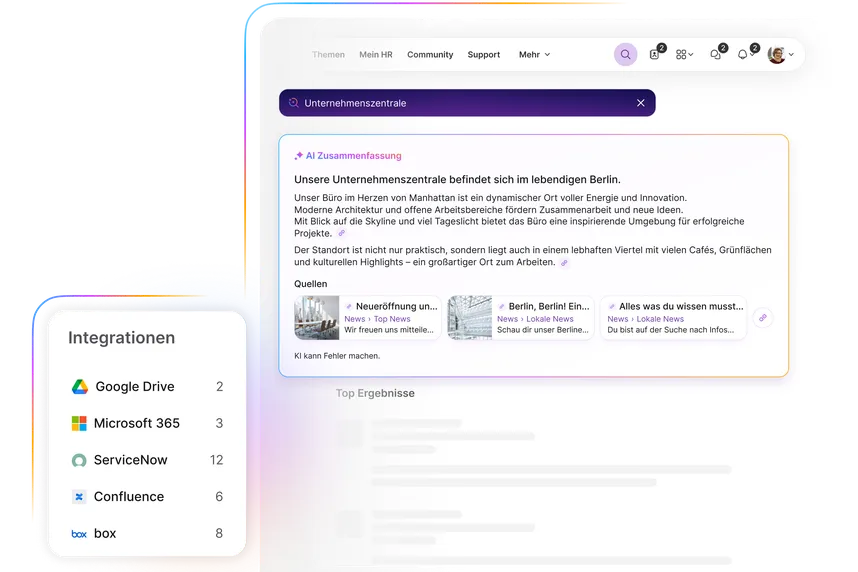The width and height of the screenshot is (858, 572).
Task: Click Lokale News breadcrumb in Berlin card
Action: click(x=549, y=319)
